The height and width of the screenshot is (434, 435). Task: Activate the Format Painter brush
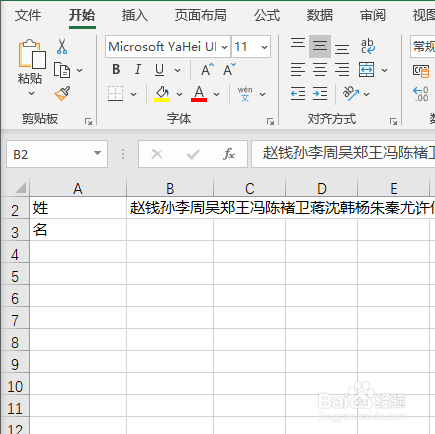tap(62, 93)
